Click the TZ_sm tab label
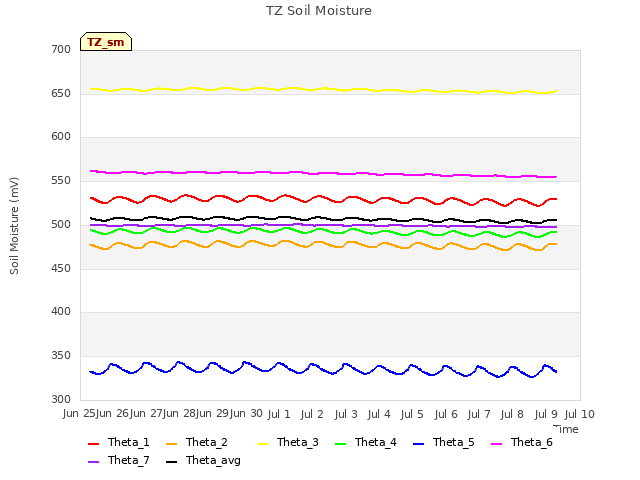 [x=106, y=42]
